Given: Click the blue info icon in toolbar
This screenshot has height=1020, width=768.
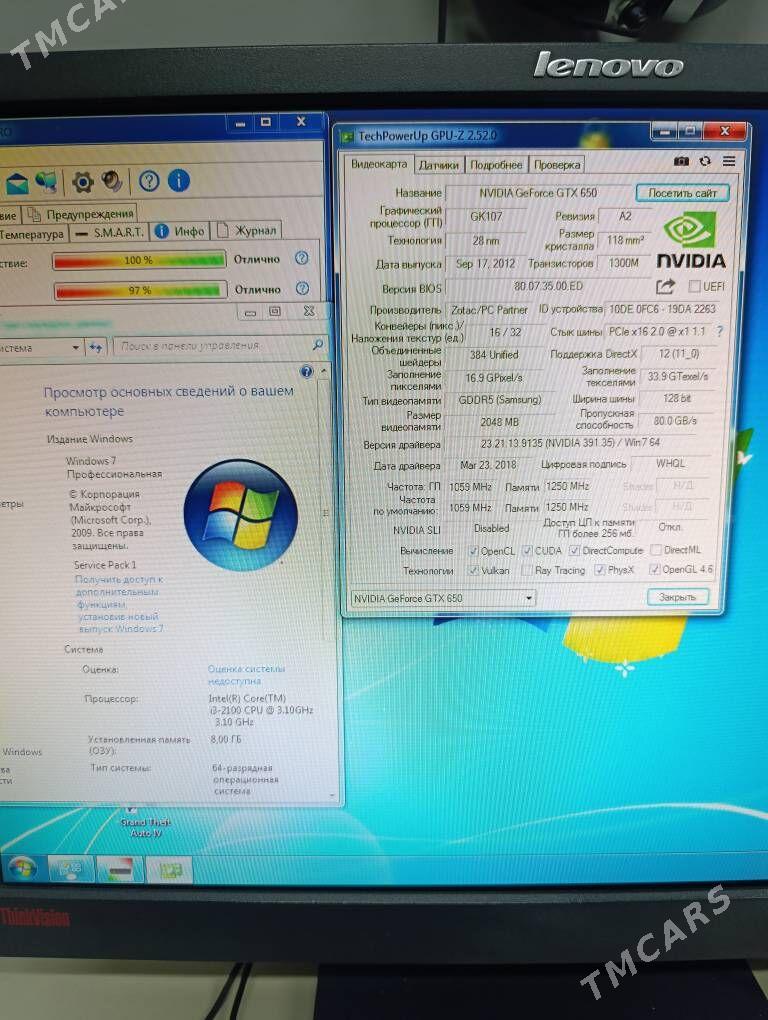Looking at the screenshot, I should tap(179, 181).
